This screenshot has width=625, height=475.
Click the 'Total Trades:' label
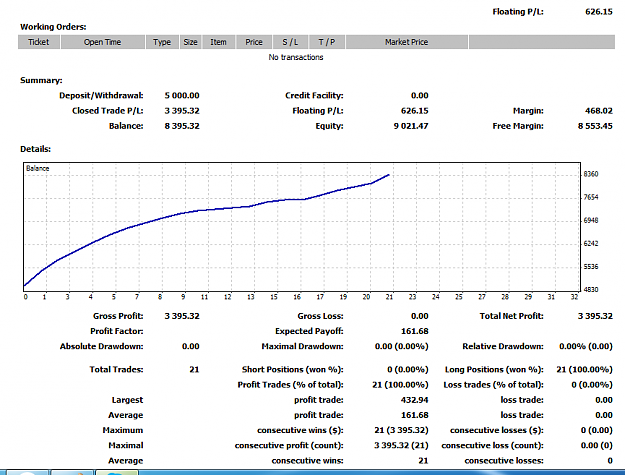coord(116,369)
